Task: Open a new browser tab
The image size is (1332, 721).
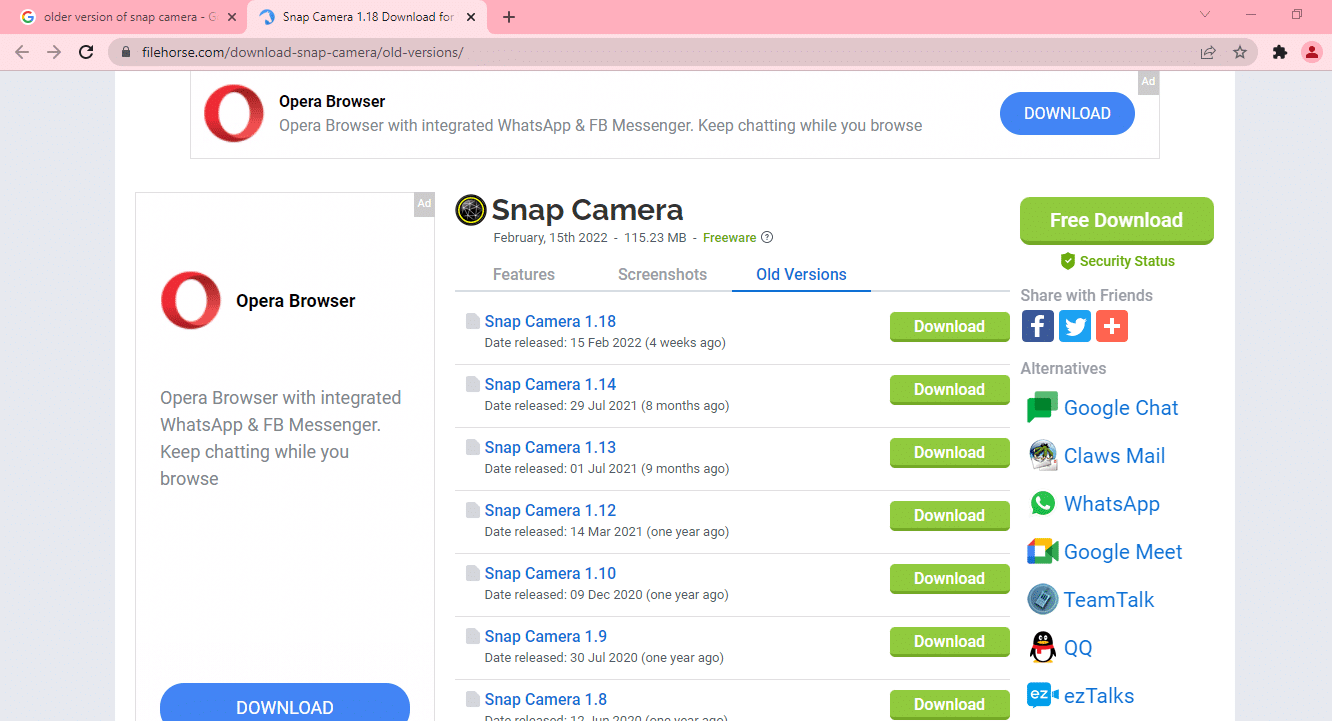Action: click(509, 17)
